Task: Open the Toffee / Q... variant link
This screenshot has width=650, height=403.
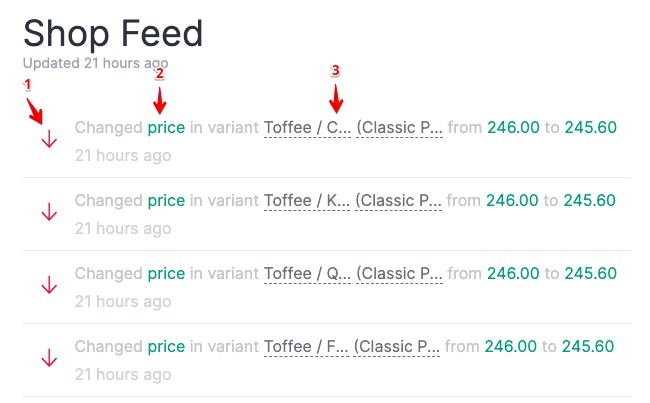Action: point(307,273)
